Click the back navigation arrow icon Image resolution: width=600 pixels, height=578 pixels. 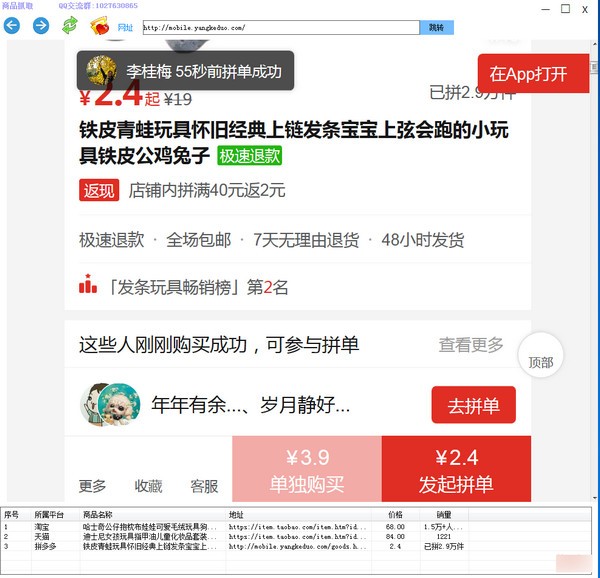click(x=12, y=26)
